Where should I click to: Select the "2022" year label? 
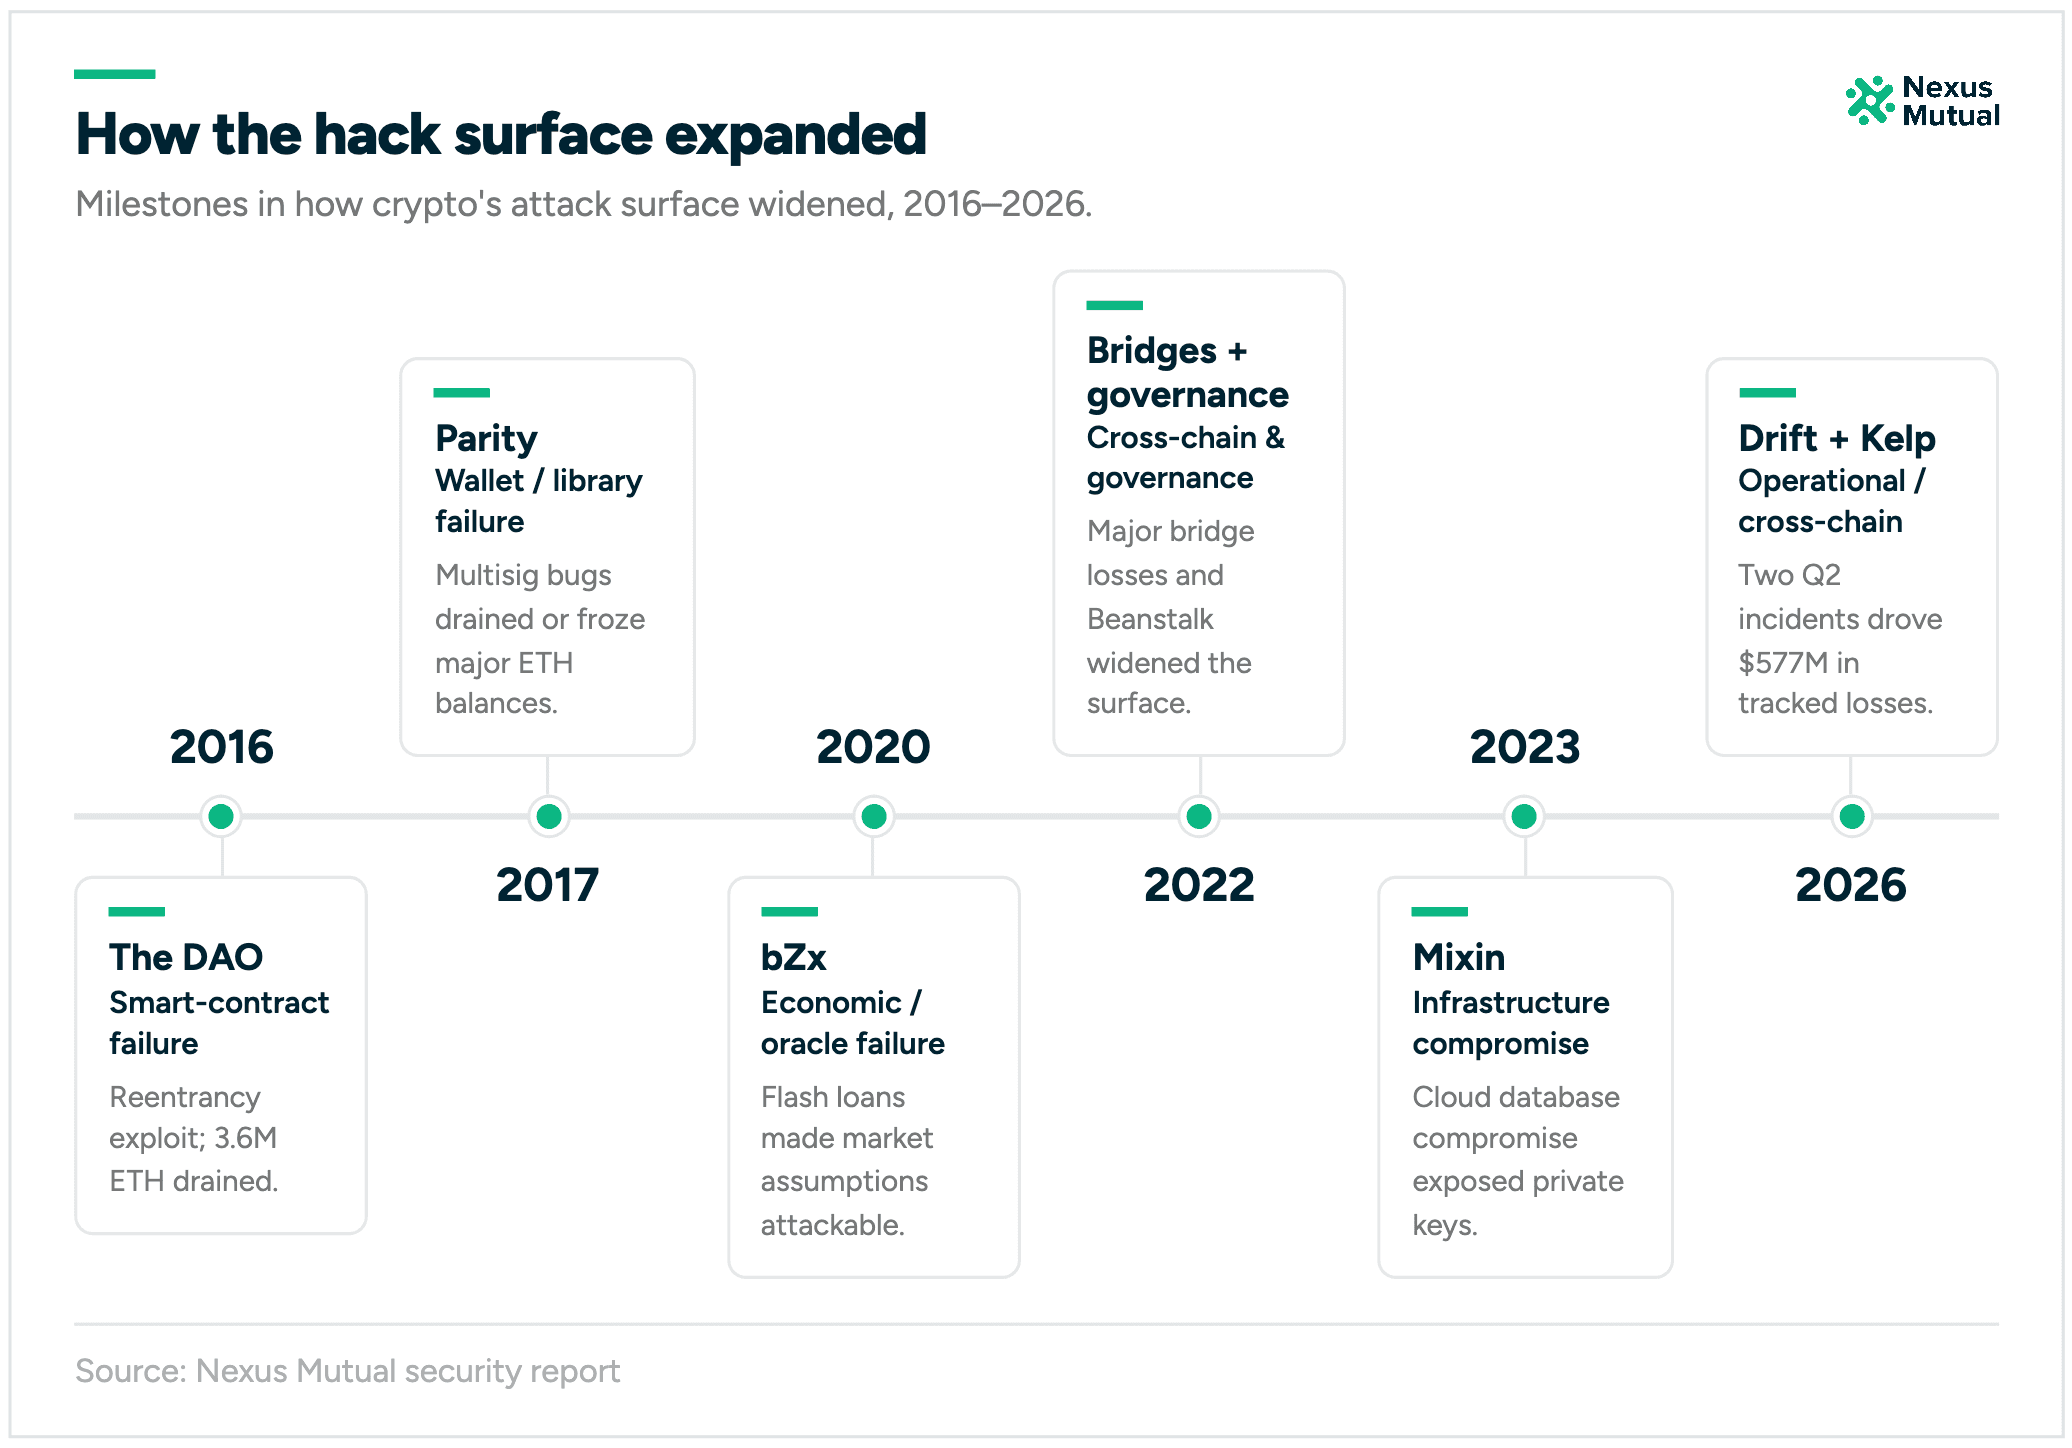[1199, 885]
